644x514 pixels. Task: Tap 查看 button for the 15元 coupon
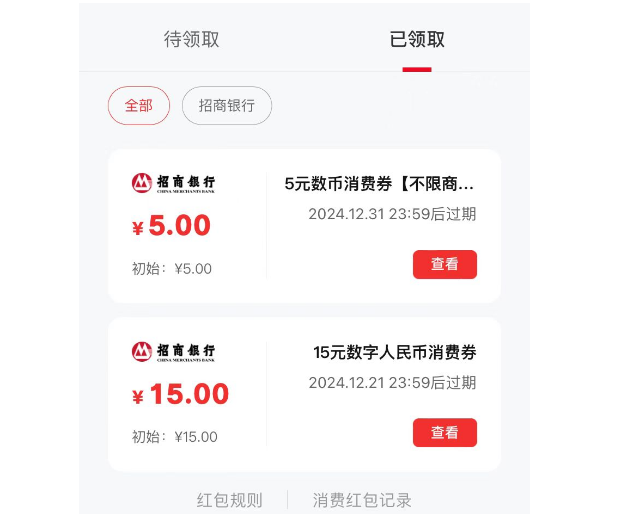click(445, 432)
